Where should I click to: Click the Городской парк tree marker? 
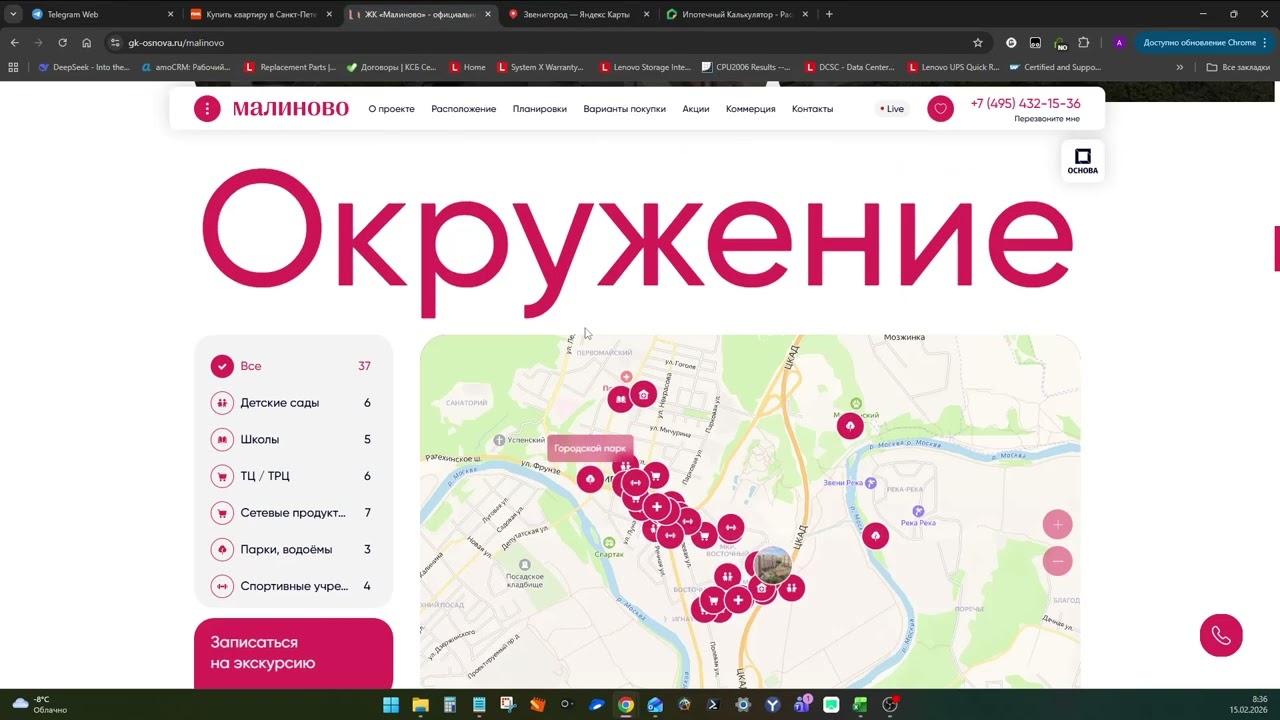click(590, 479)
